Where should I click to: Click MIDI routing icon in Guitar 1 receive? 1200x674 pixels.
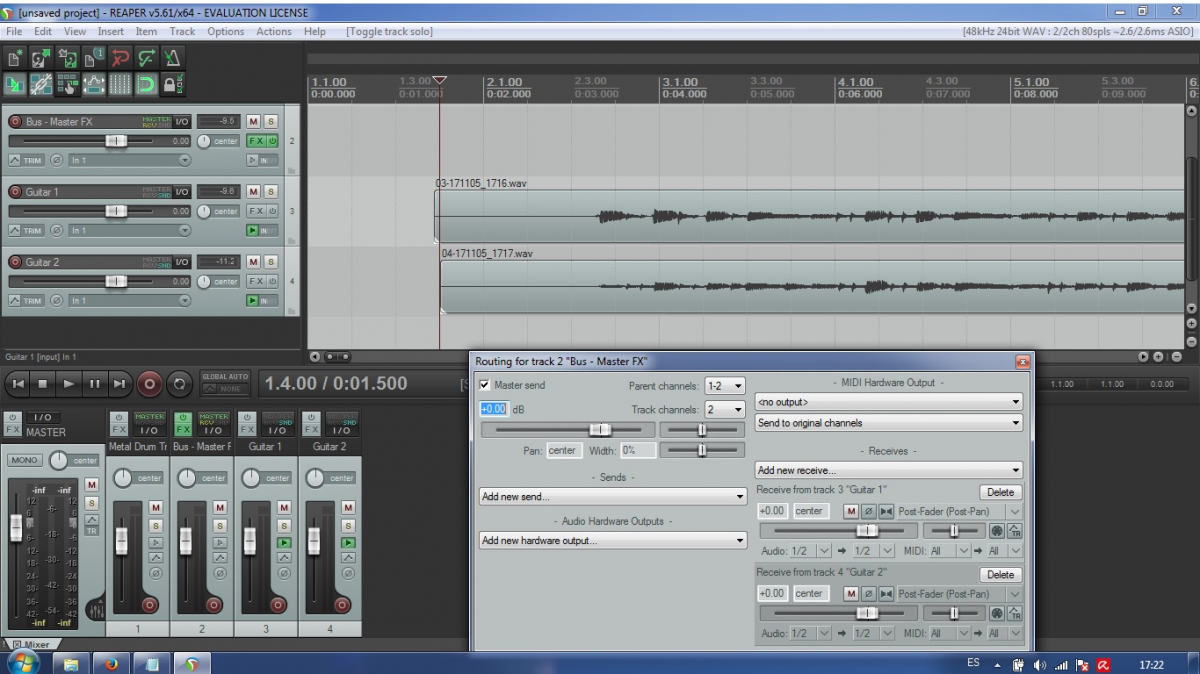tap(997, 531)
